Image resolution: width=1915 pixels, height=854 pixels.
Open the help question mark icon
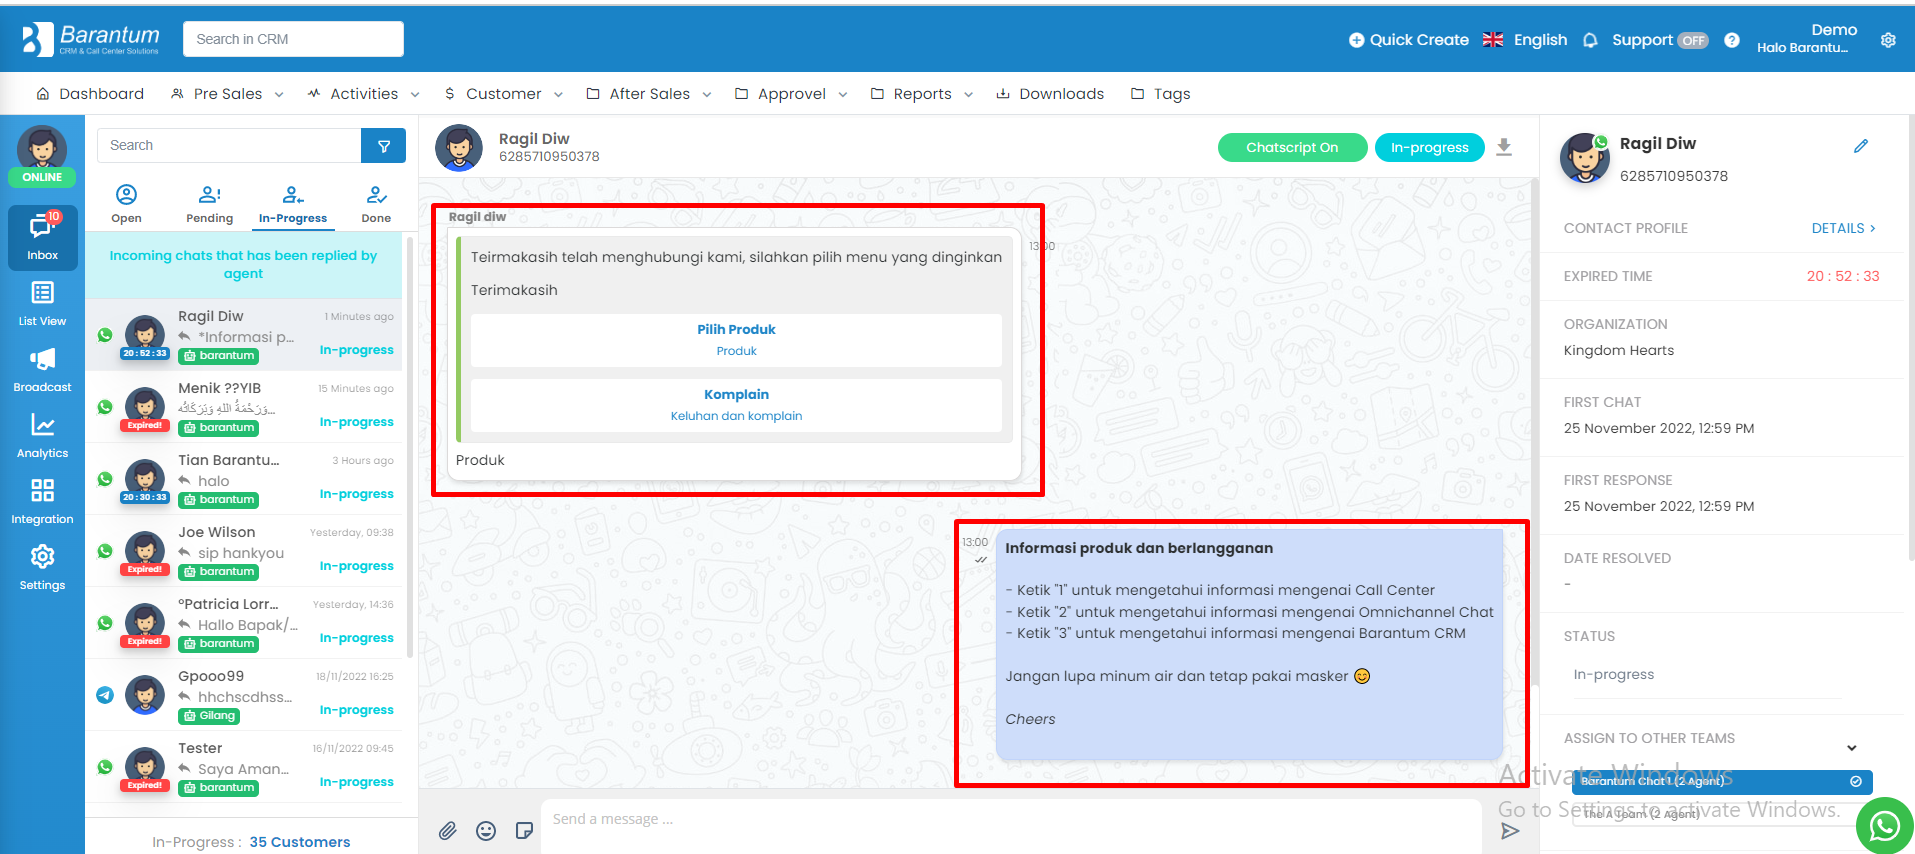click(x=1732, y=40)
